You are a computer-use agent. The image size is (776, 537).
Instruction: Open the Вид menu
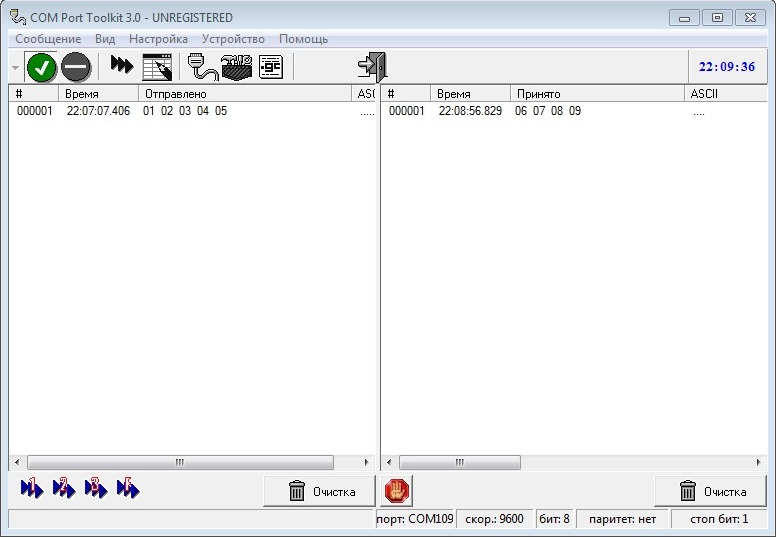[x=105, y=39]
